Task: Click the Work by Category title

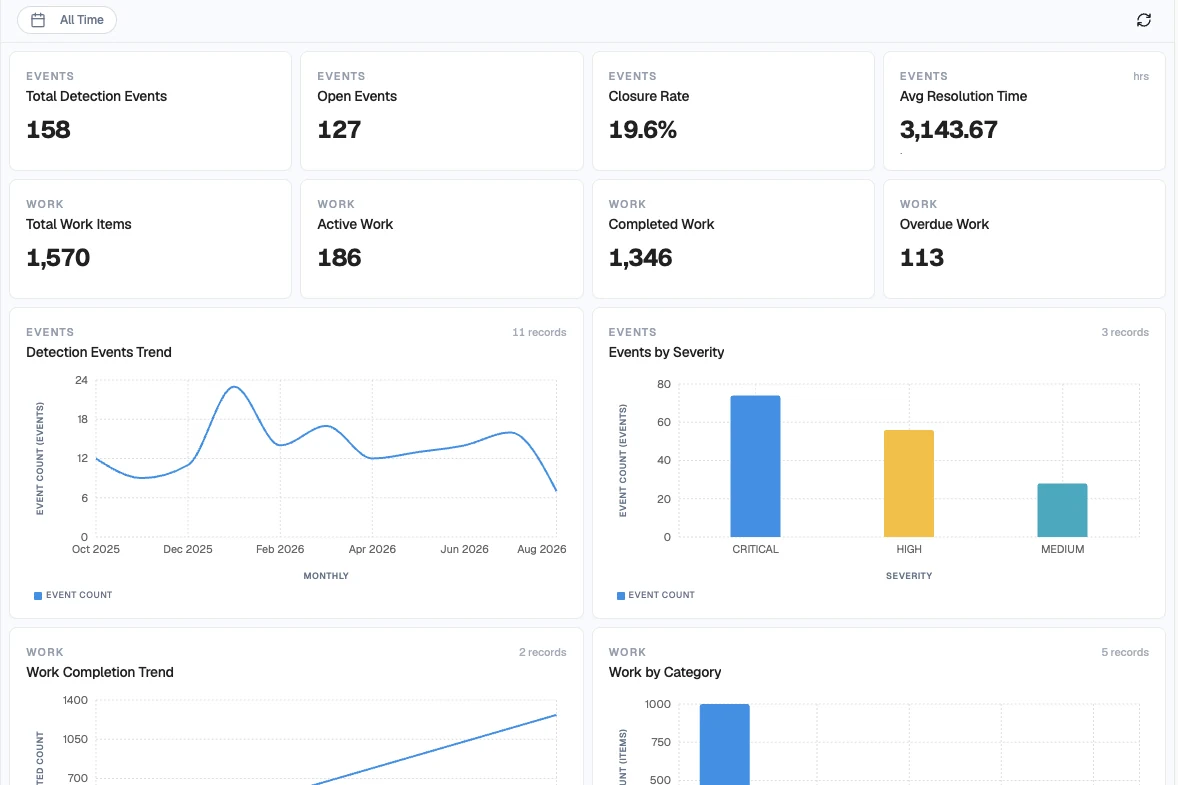Action: 665,672
